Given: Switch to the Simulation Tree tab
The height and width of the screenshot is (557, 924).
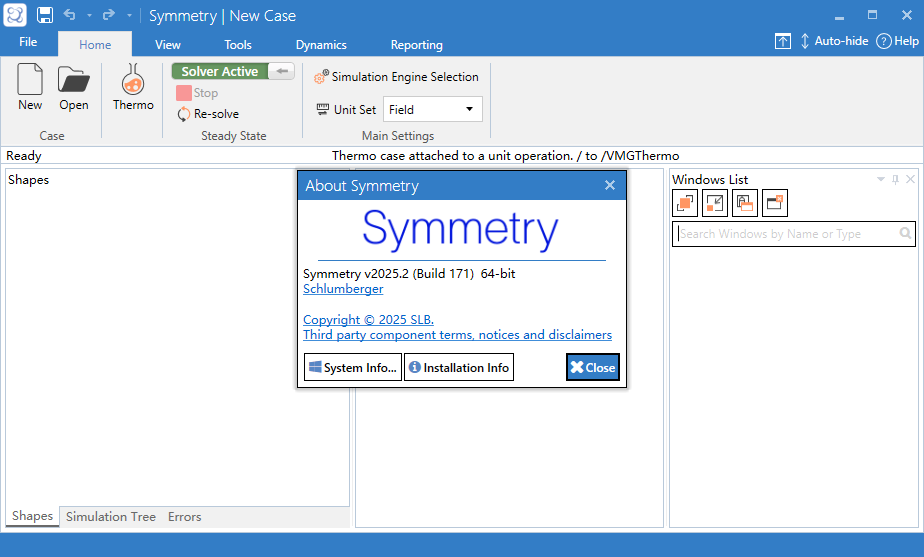Looking at the screenshot, I should pyautogui.click(x=111, y=517).
